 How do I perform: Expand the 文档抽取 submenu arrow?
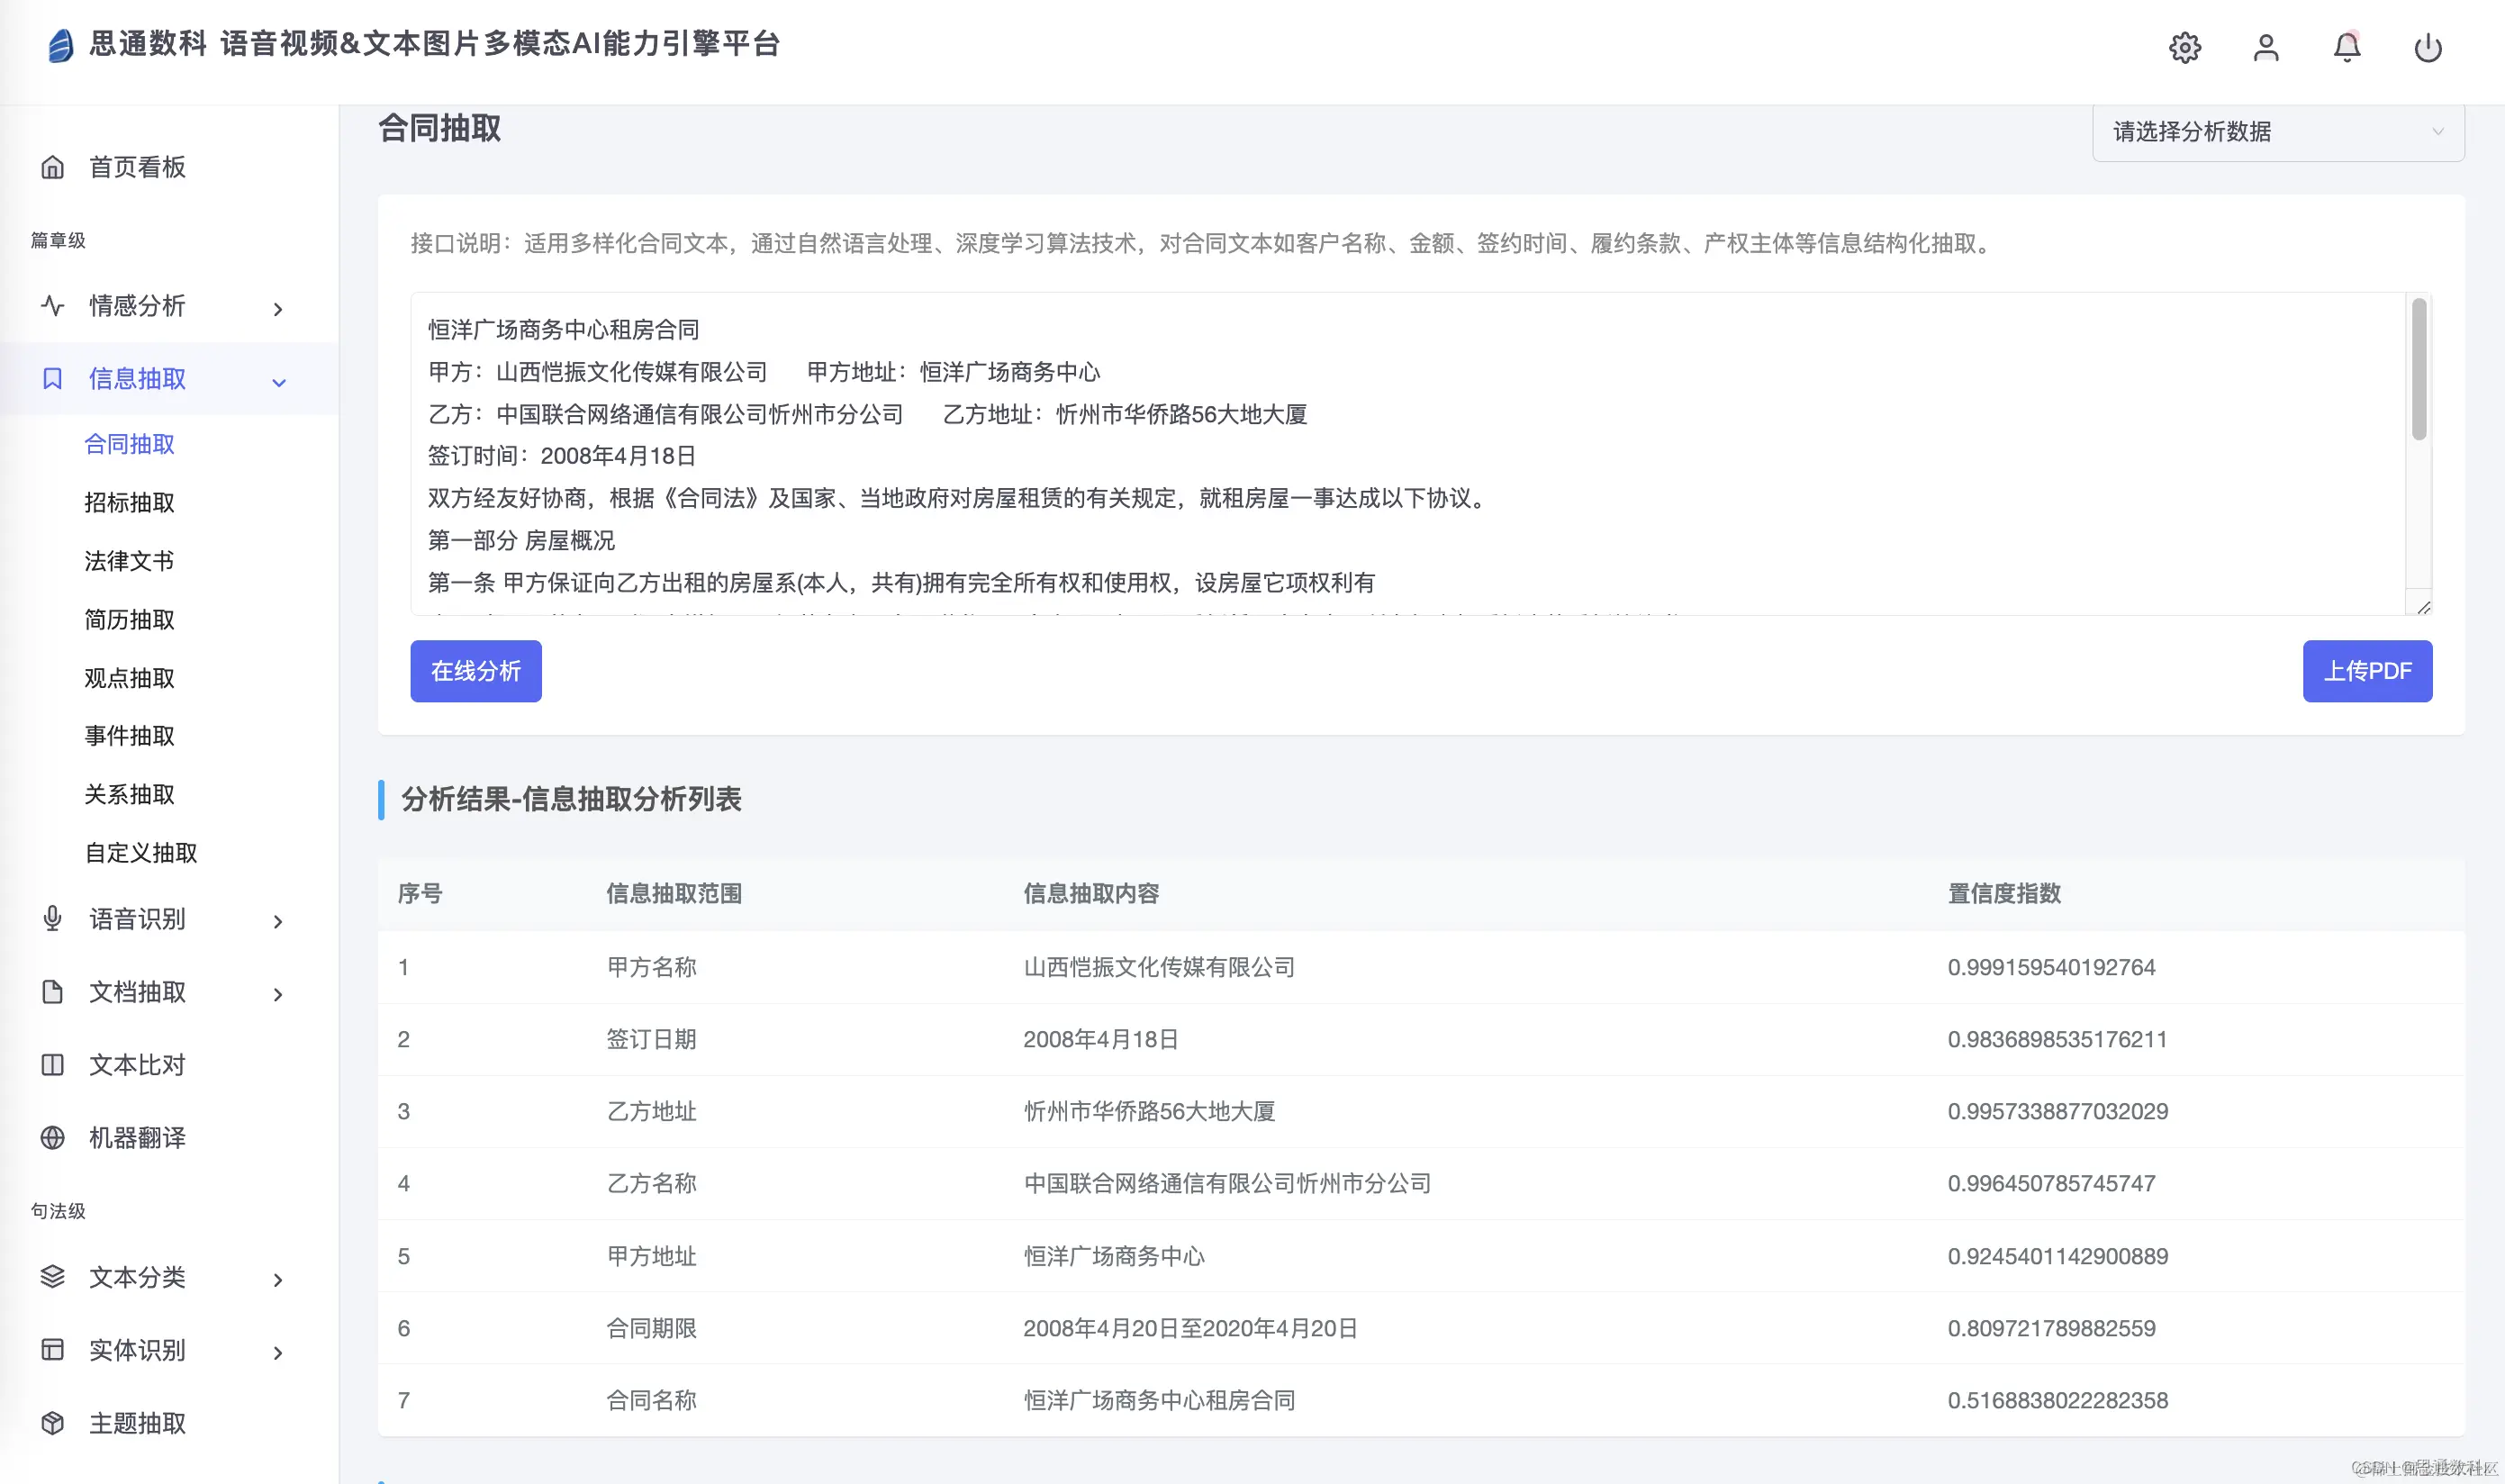278,994
